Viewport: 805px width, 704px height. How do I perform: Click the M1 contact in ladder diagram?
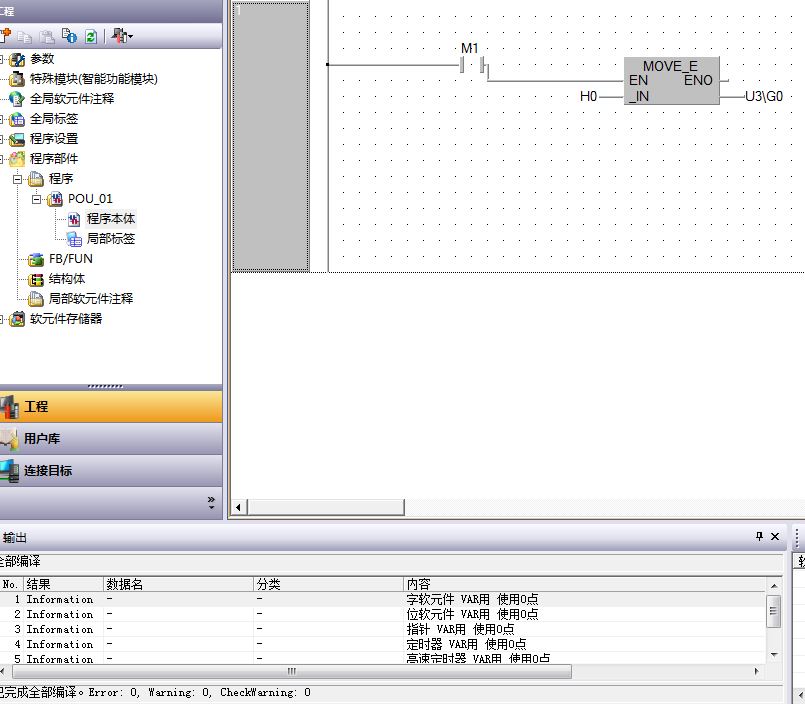coord(470,66)
